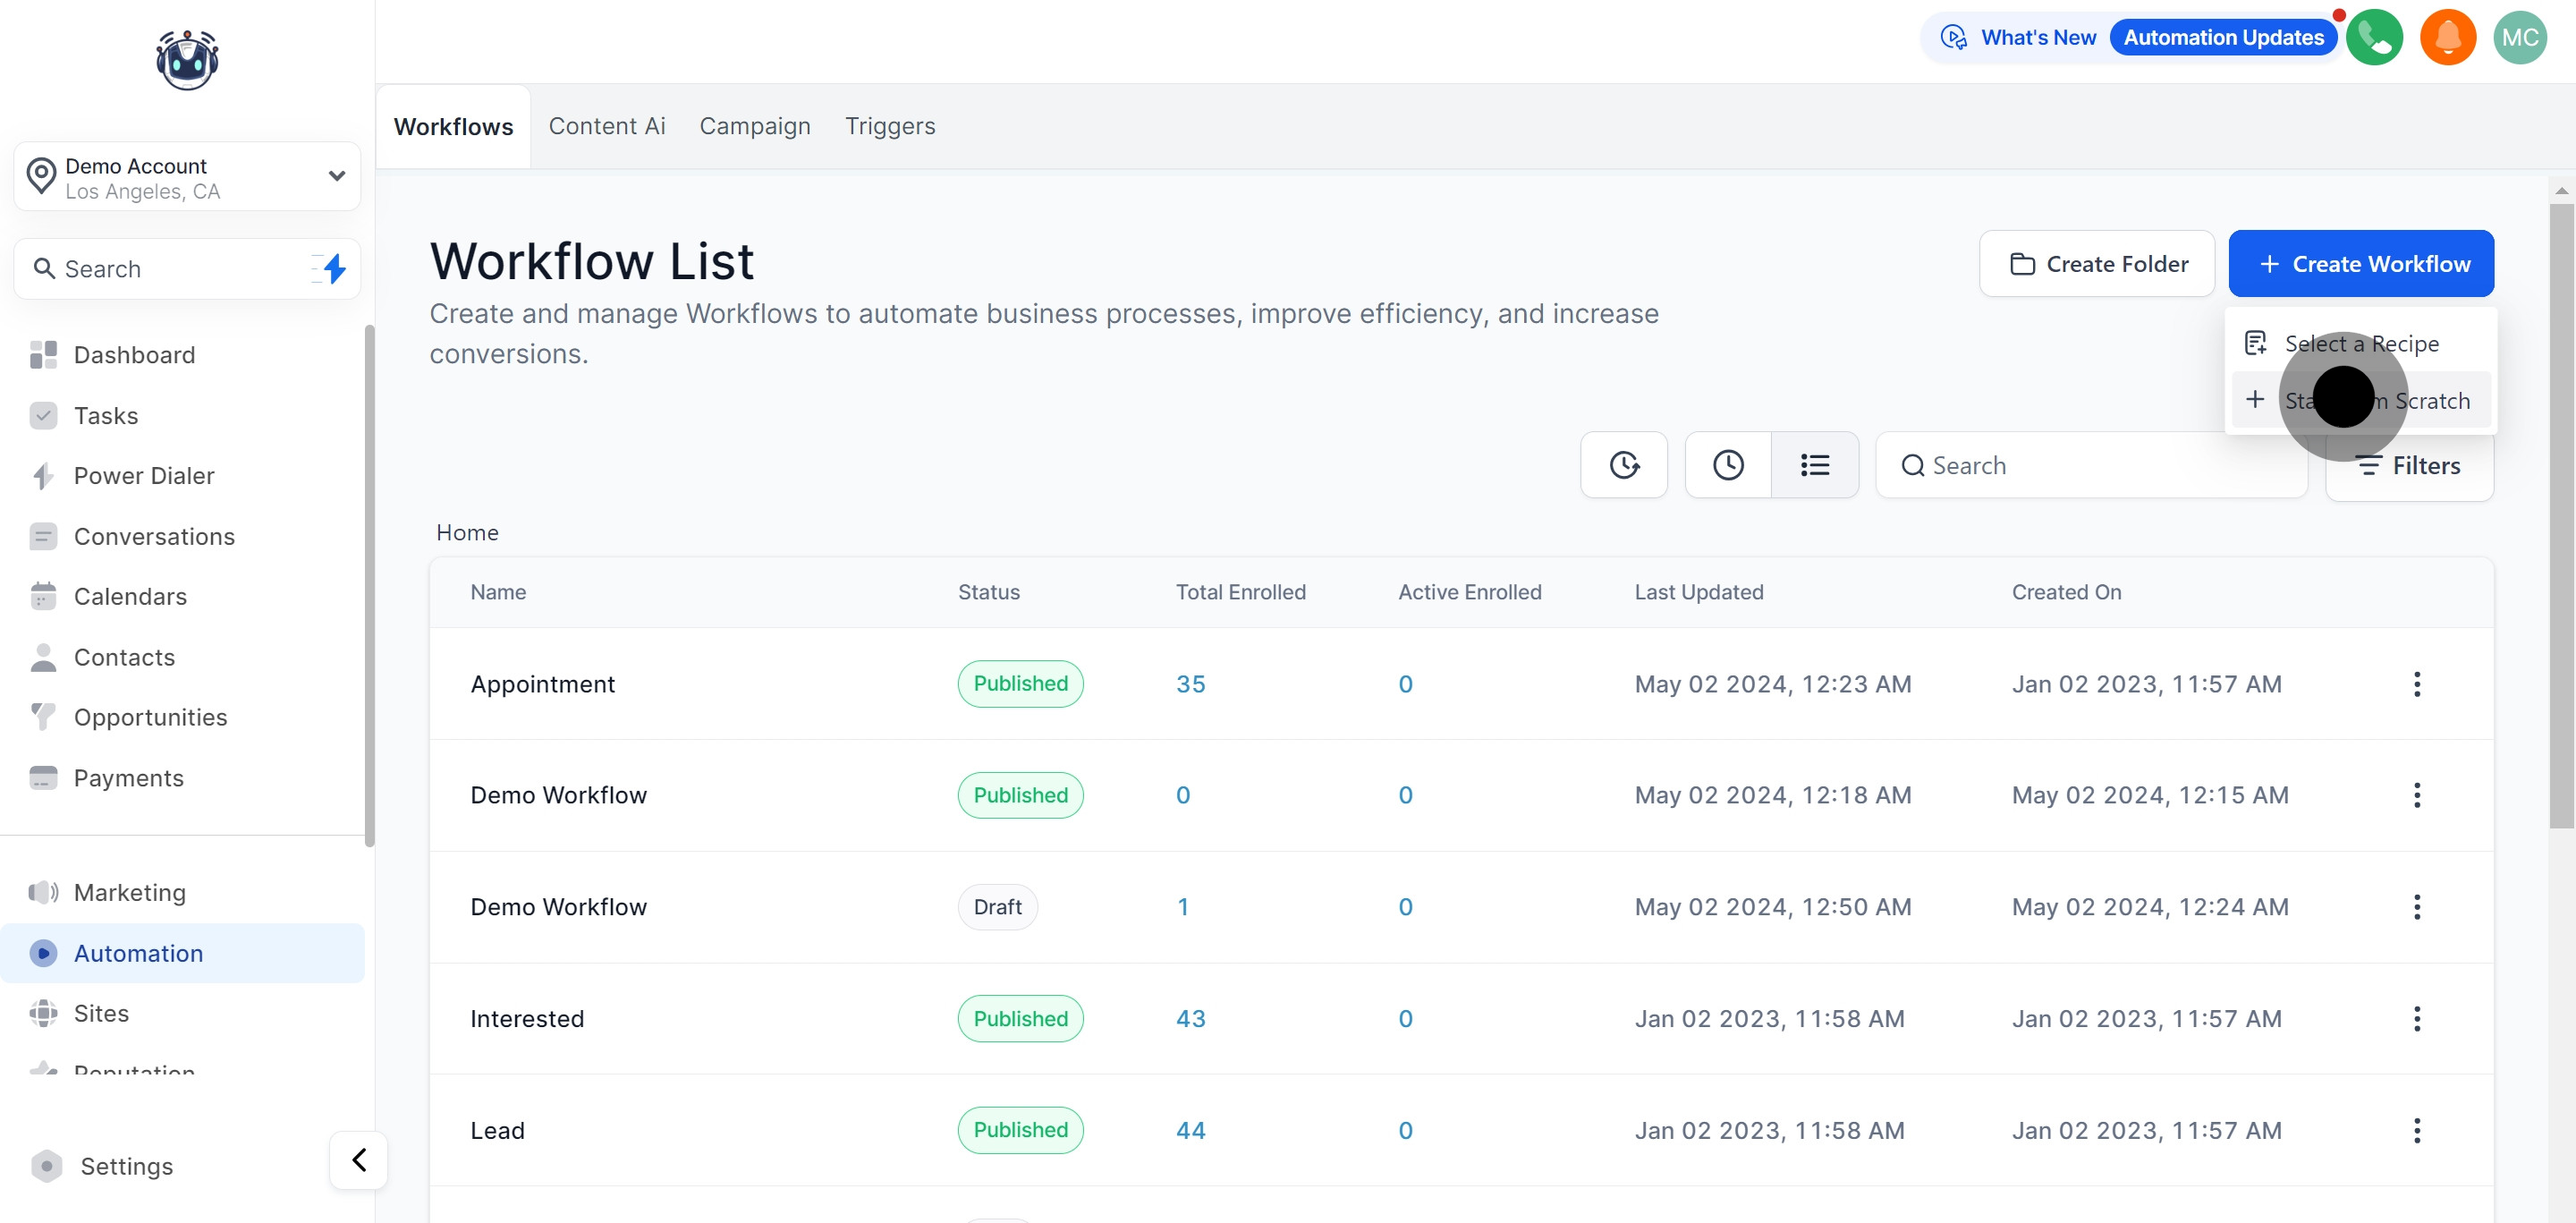Screen dimensions: 2576x1223
Task: Click the lightning bolt quick actions icon
Action: tap(334, 269)
